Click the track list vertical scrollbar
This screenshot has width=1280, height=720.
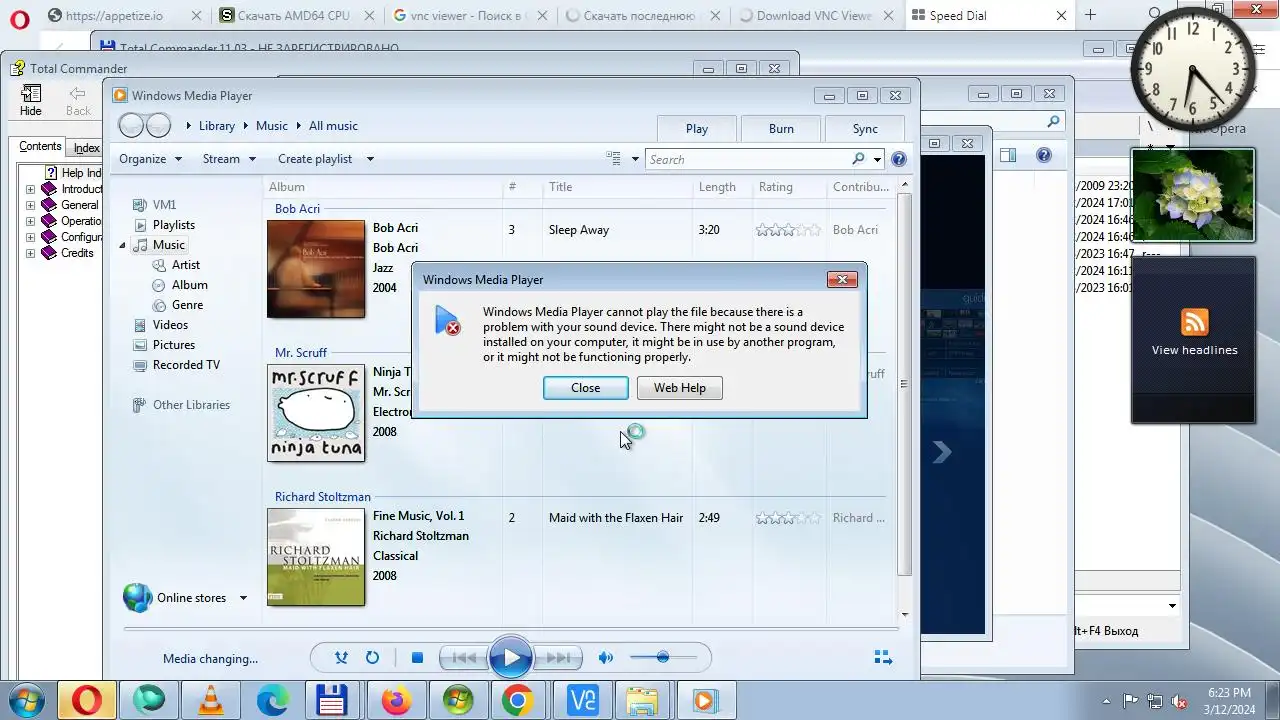click(x=904, y=384)
